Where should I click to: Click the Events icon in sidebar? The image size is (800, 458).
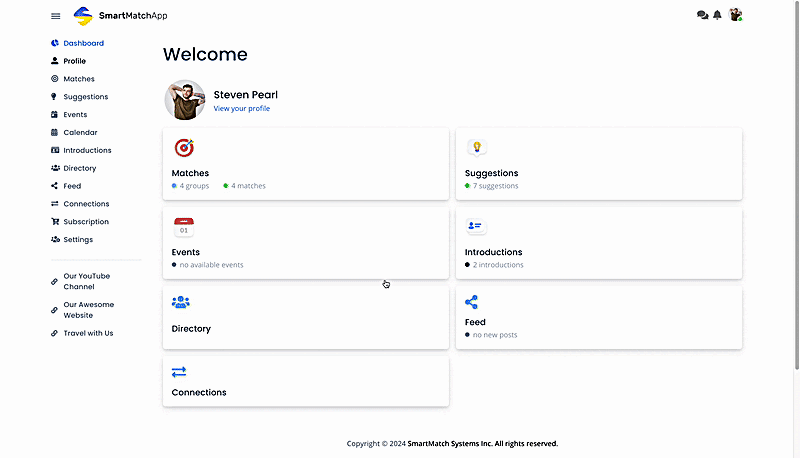click(x=55, y=114)
